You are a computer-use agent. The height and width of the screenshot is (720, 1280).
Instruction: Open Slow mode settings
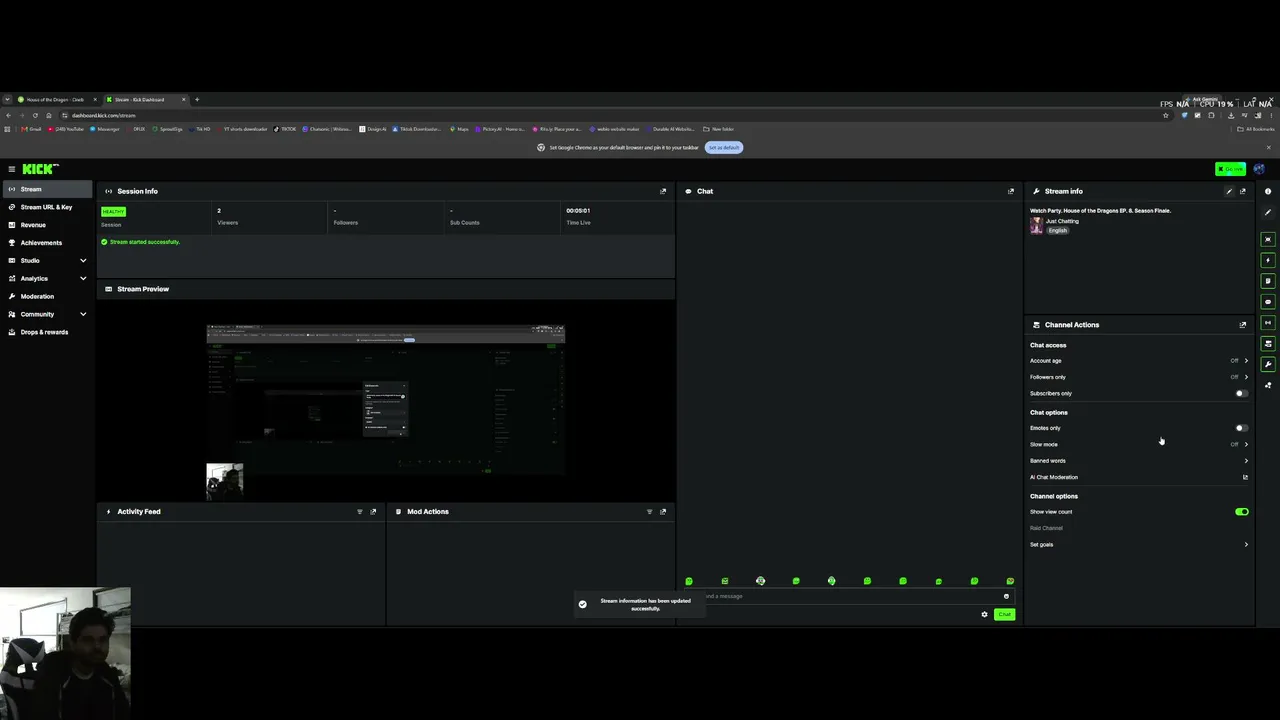coord(1139,444)
